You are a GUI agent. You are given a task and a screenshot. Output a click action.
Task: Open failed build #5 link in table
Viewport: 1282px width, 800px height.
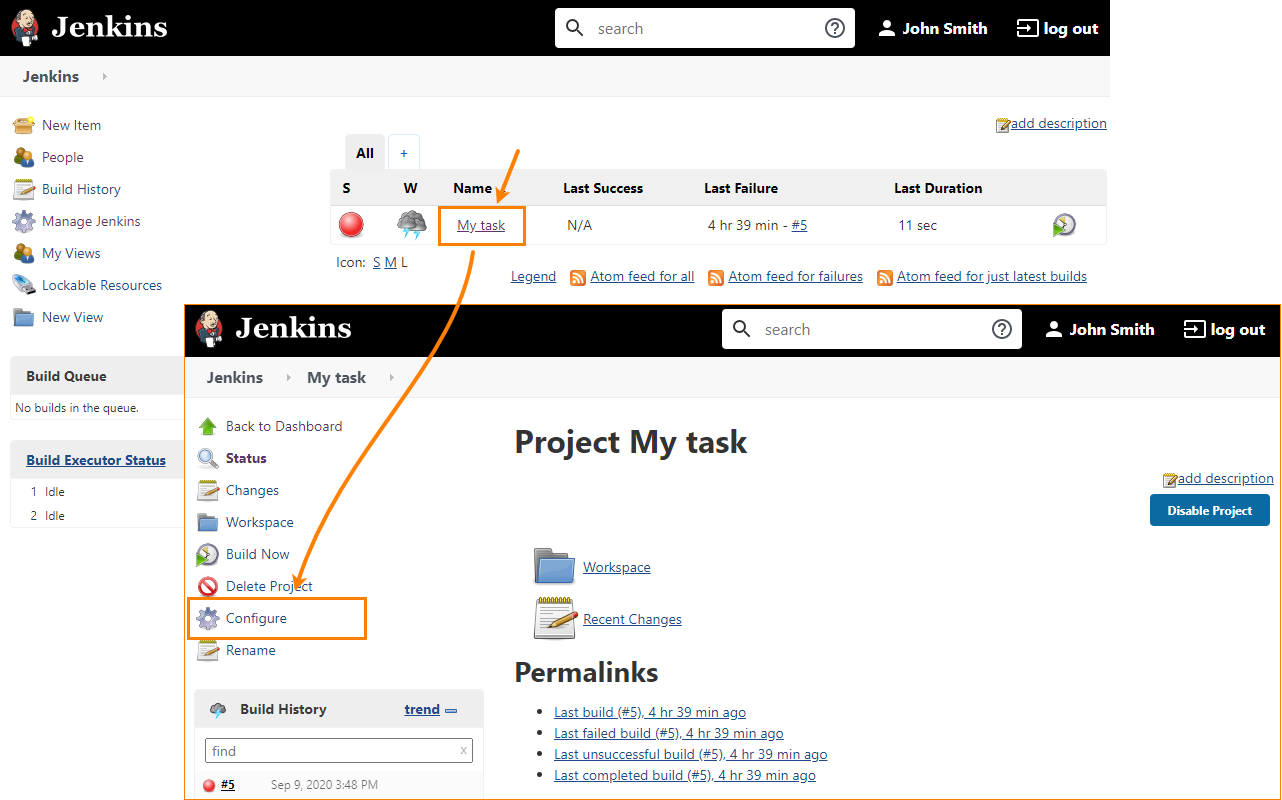coord(799,225)
